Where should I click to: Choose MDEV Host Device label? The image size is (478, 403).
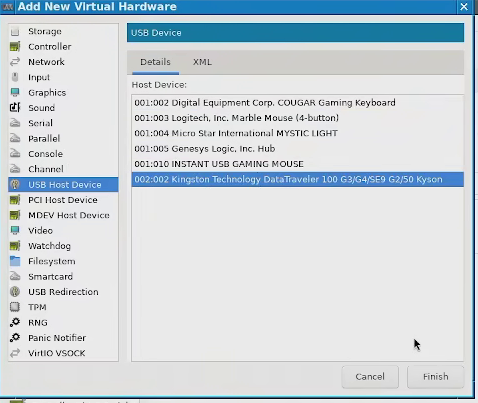coord(69,215)
